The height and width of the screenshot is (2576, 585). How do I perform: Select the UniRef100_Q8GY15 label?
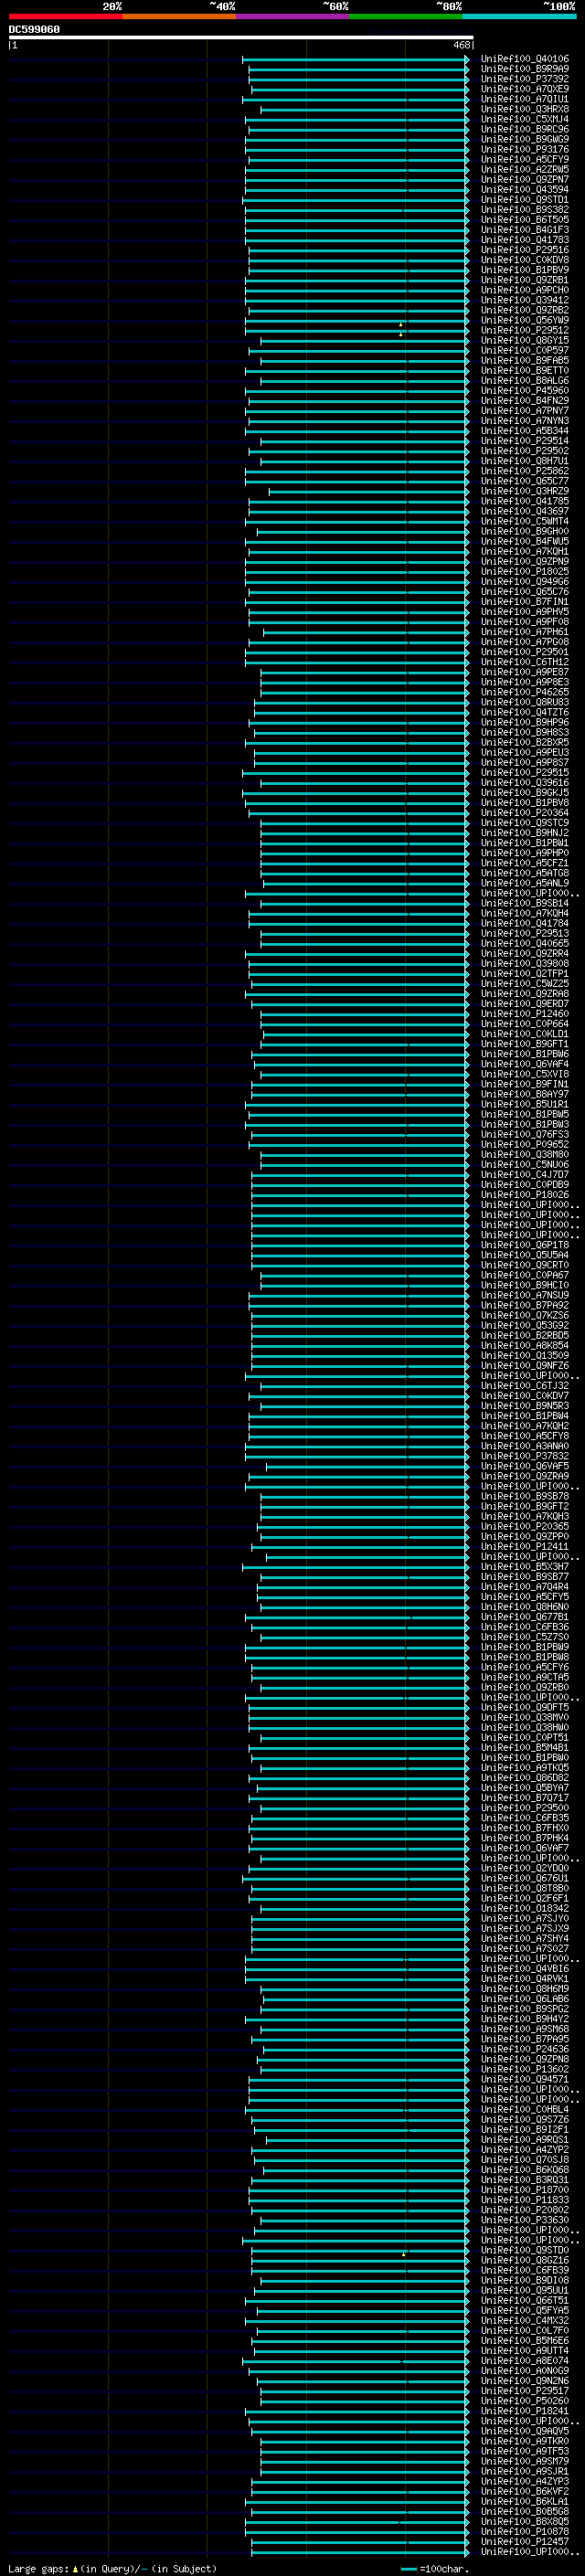tap(525, 340)
